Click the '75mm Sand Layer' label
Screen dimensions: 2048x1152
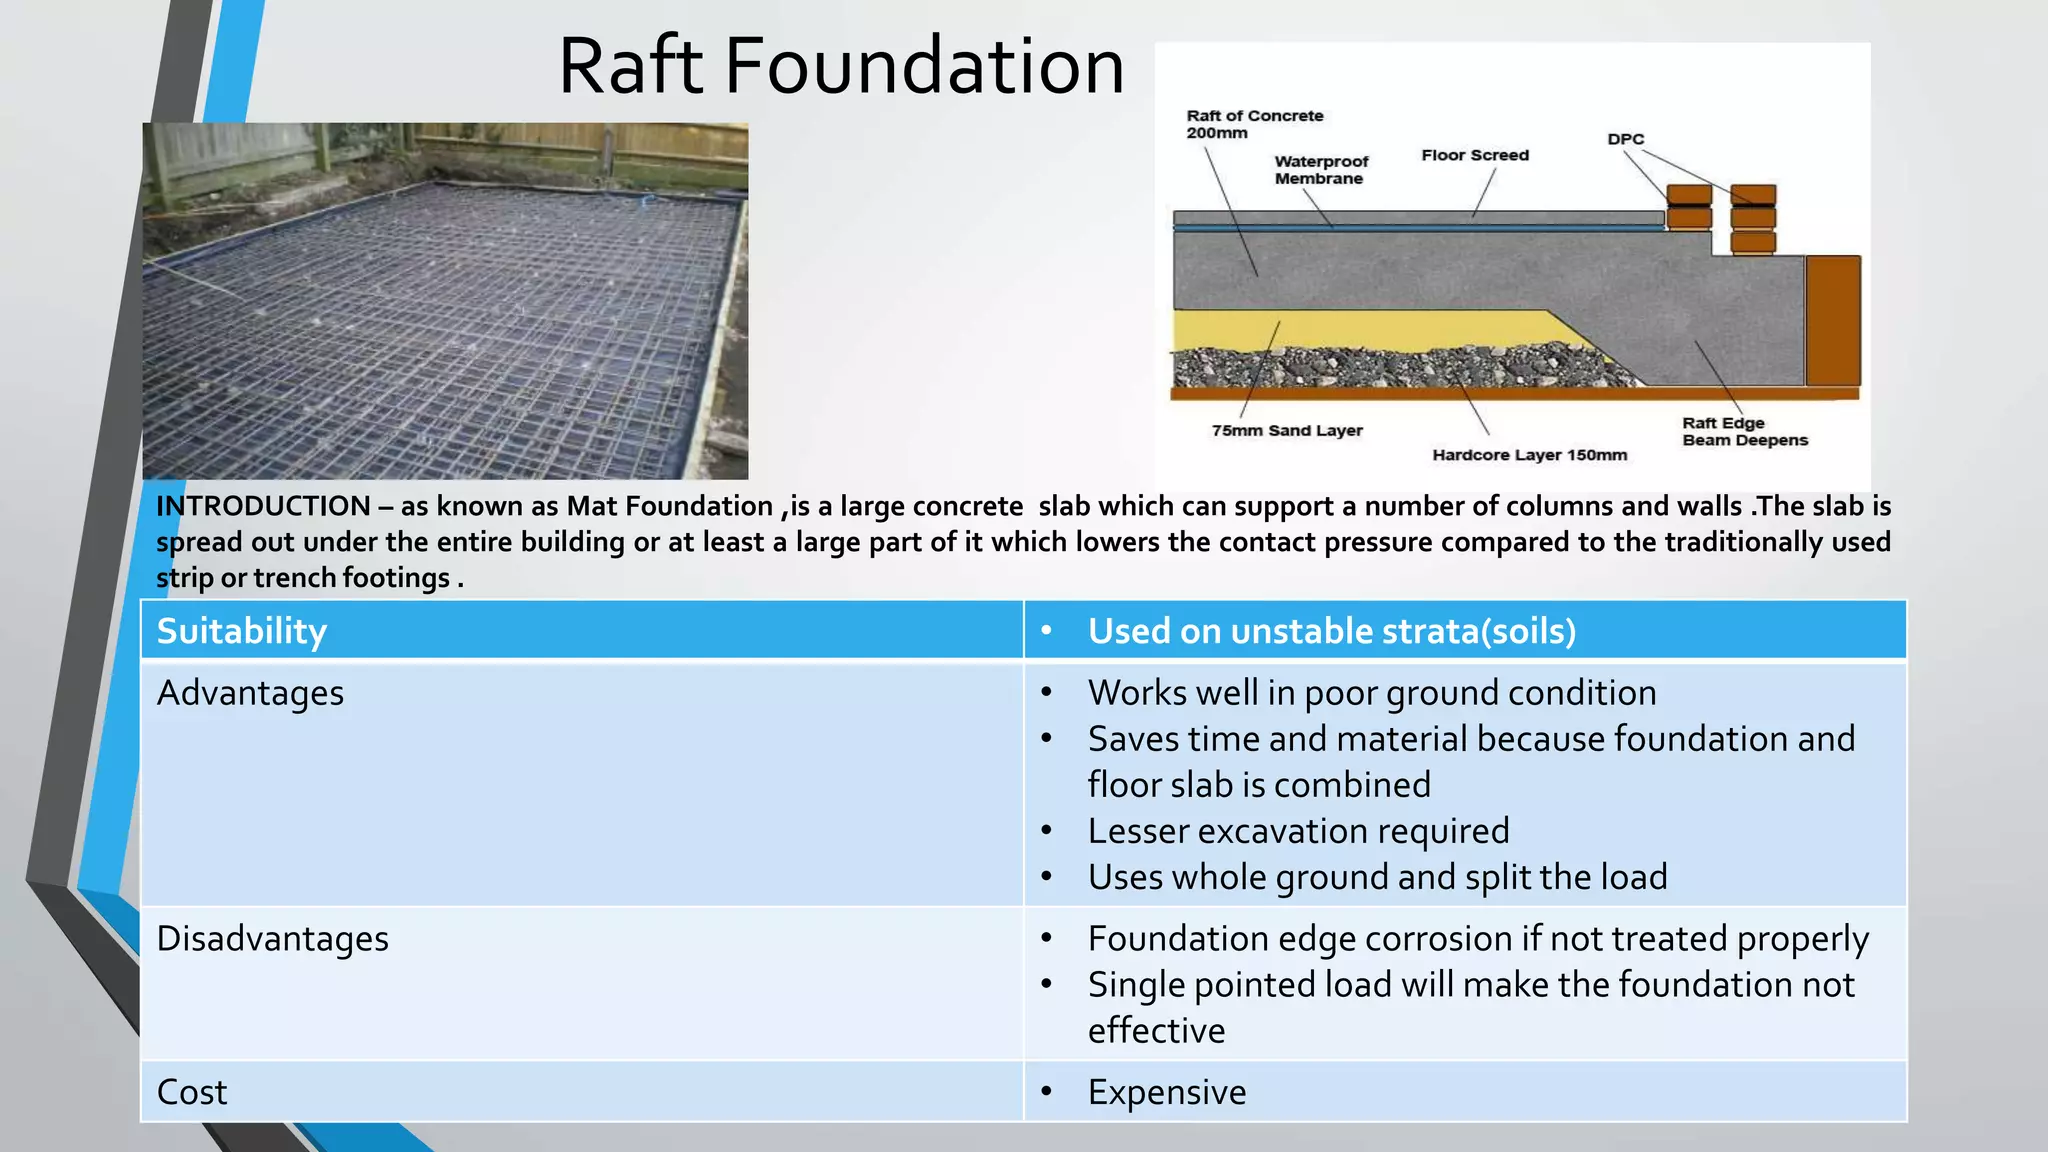1286,431
